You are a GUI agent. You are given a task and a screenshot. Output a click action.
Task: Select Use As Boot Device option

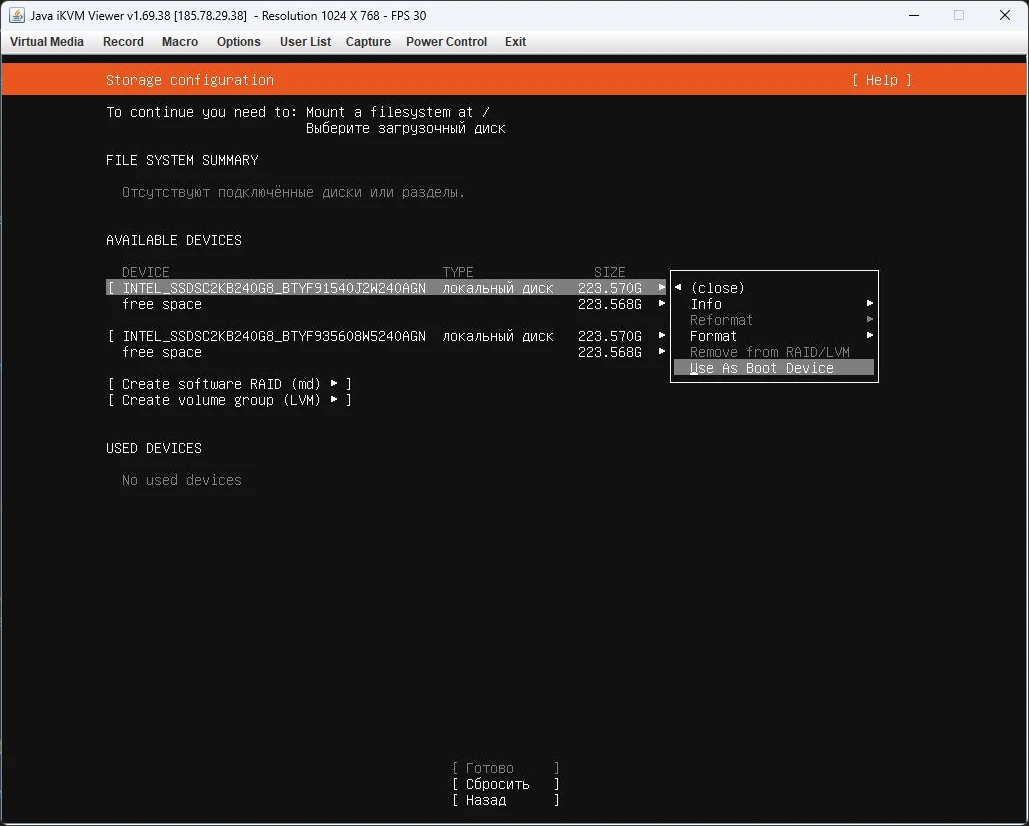[x=762, y=368]
